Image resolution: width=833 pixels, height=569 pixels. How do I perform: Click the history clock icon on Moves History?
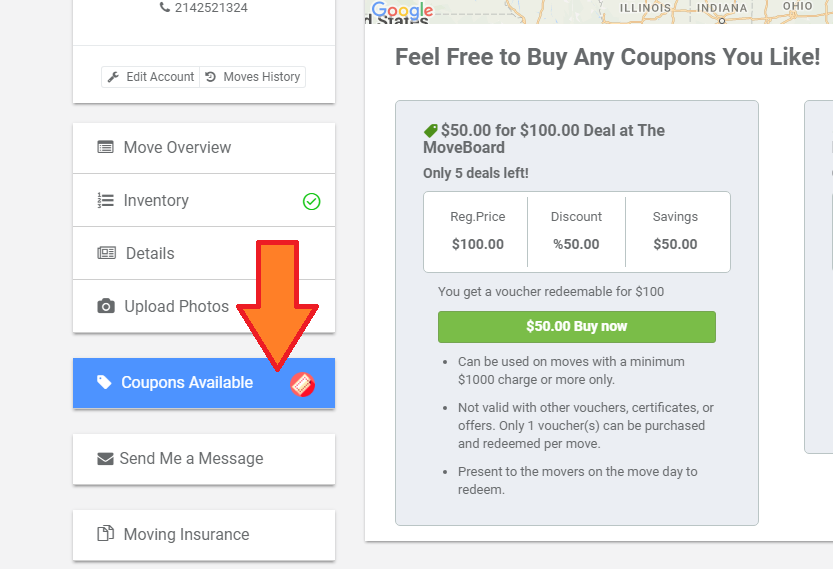(x=211, y=77)
